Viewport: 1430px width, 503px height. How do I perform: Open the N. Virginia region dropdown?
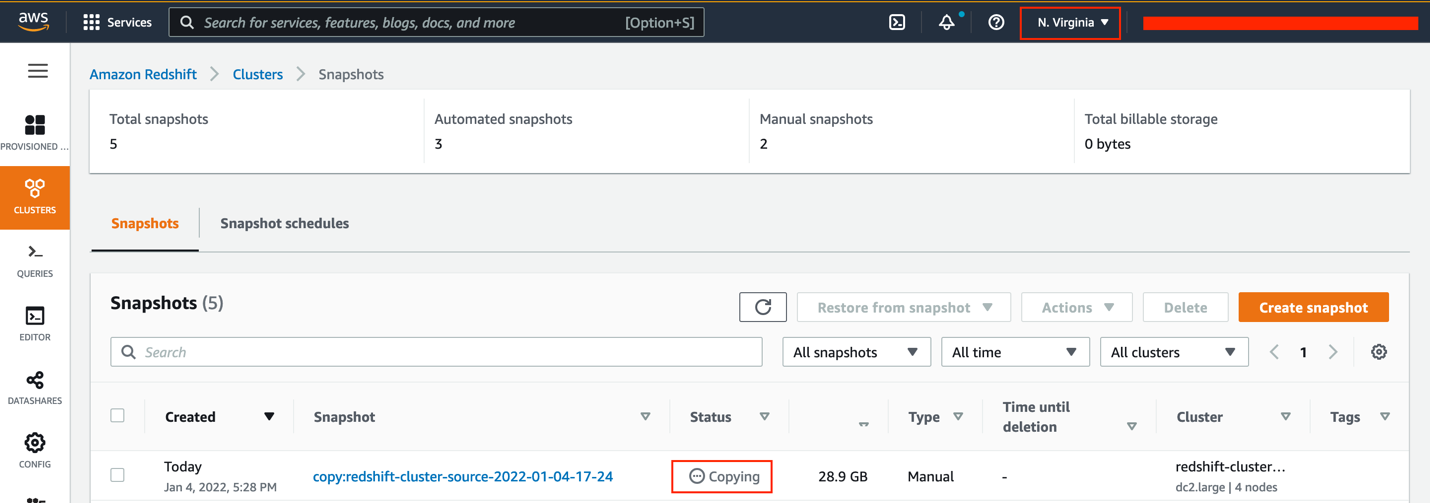1071,22
